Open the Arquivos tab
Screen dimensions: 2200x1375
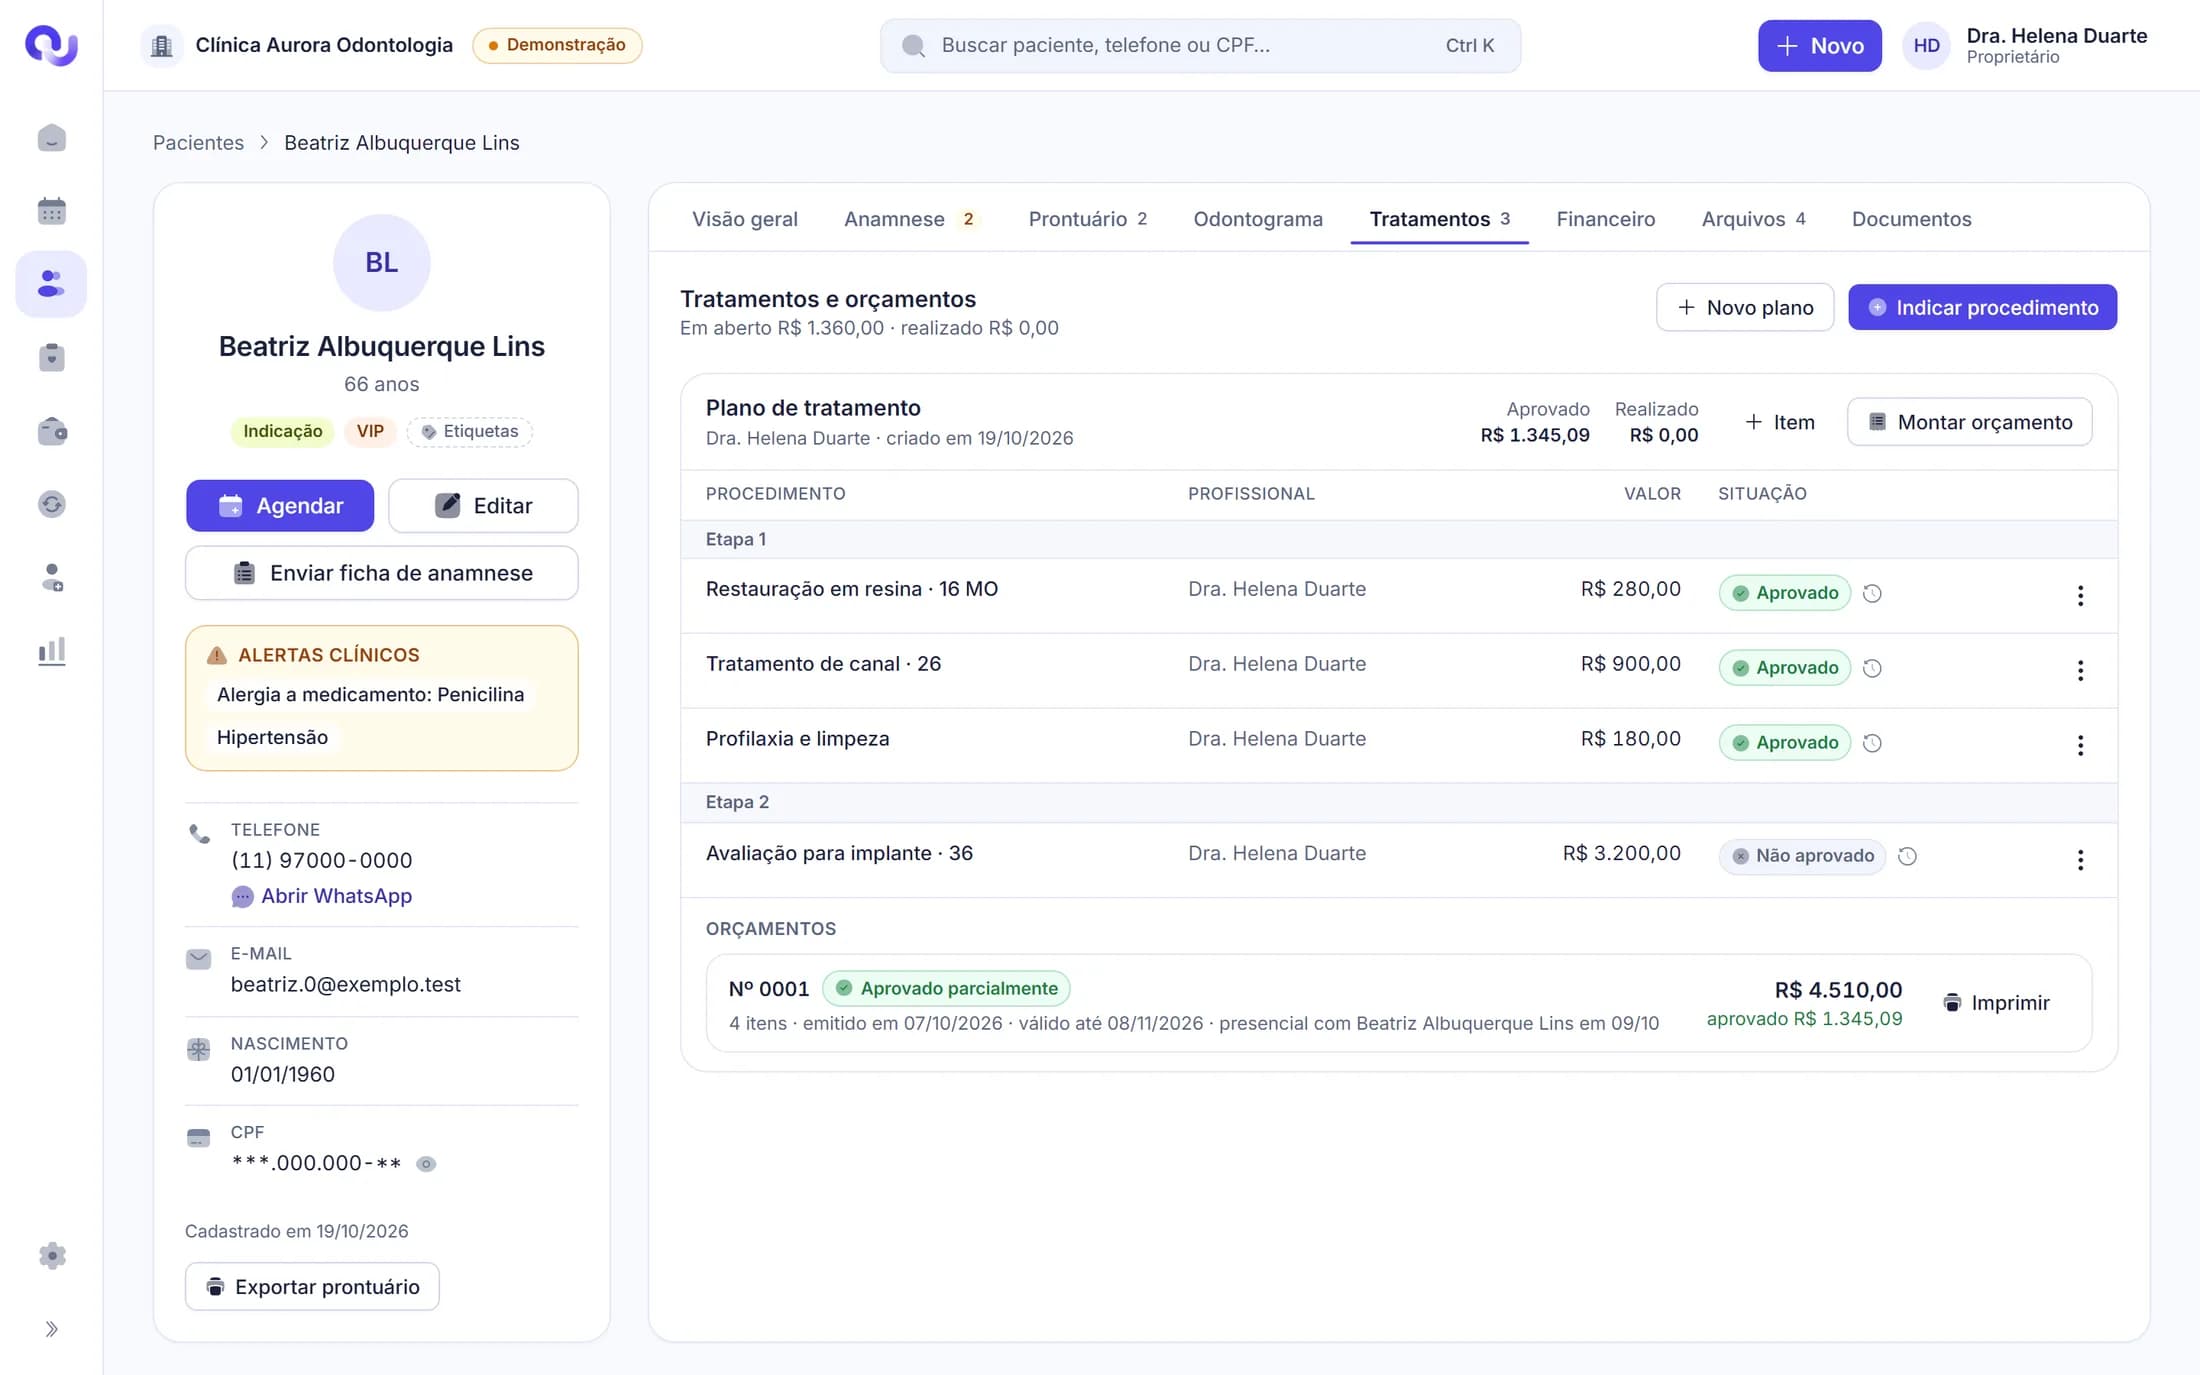tap(1753, 219)
